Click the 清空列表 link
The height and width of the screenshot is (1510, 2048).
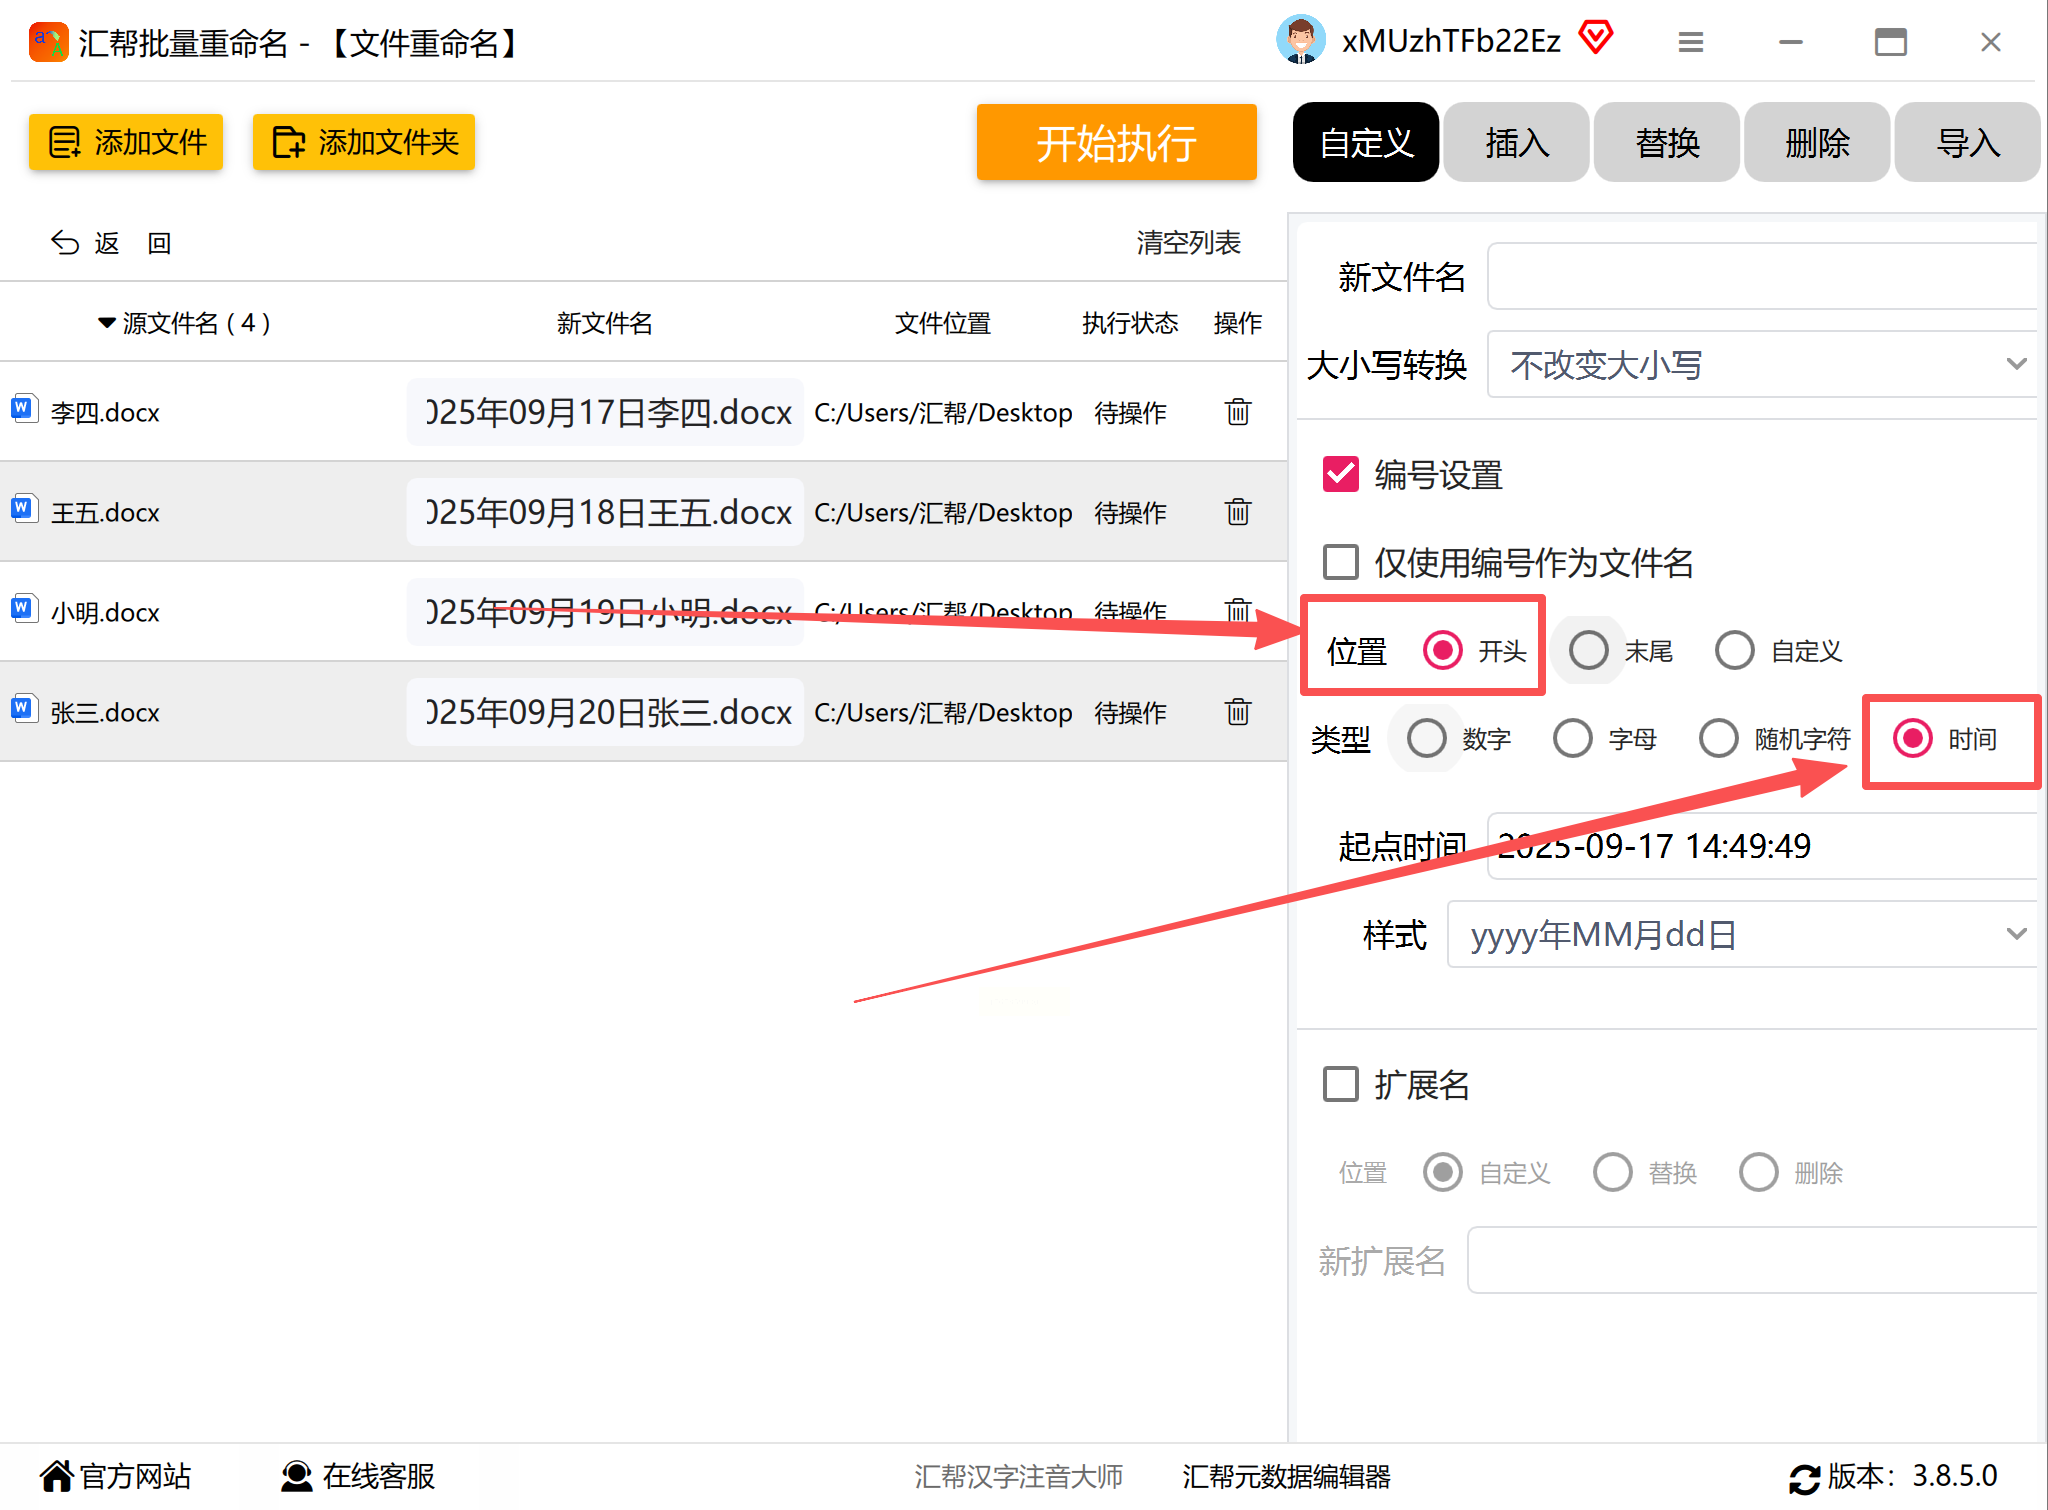click(x=1188, y=243)
